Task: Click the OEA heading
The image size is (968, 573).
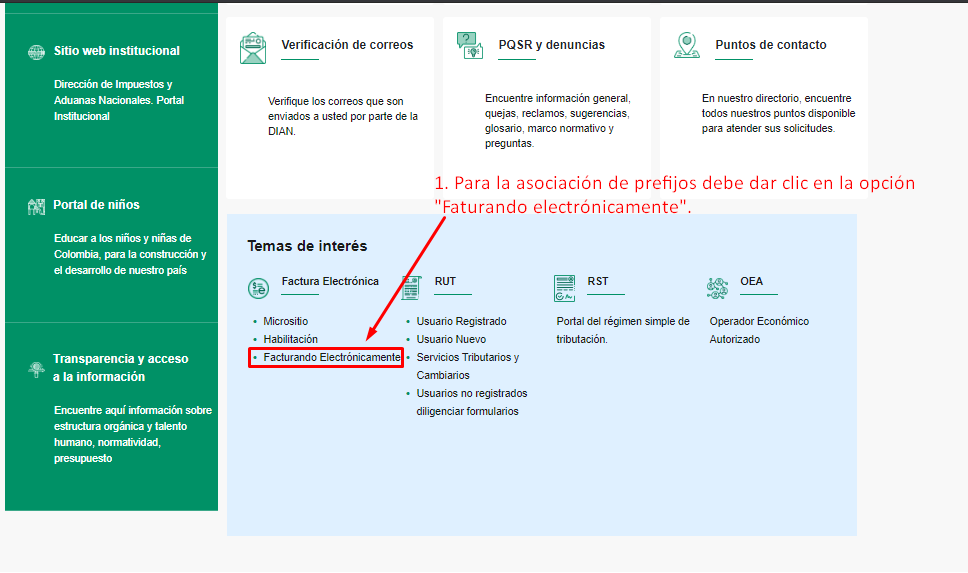Action: [751, 281]
